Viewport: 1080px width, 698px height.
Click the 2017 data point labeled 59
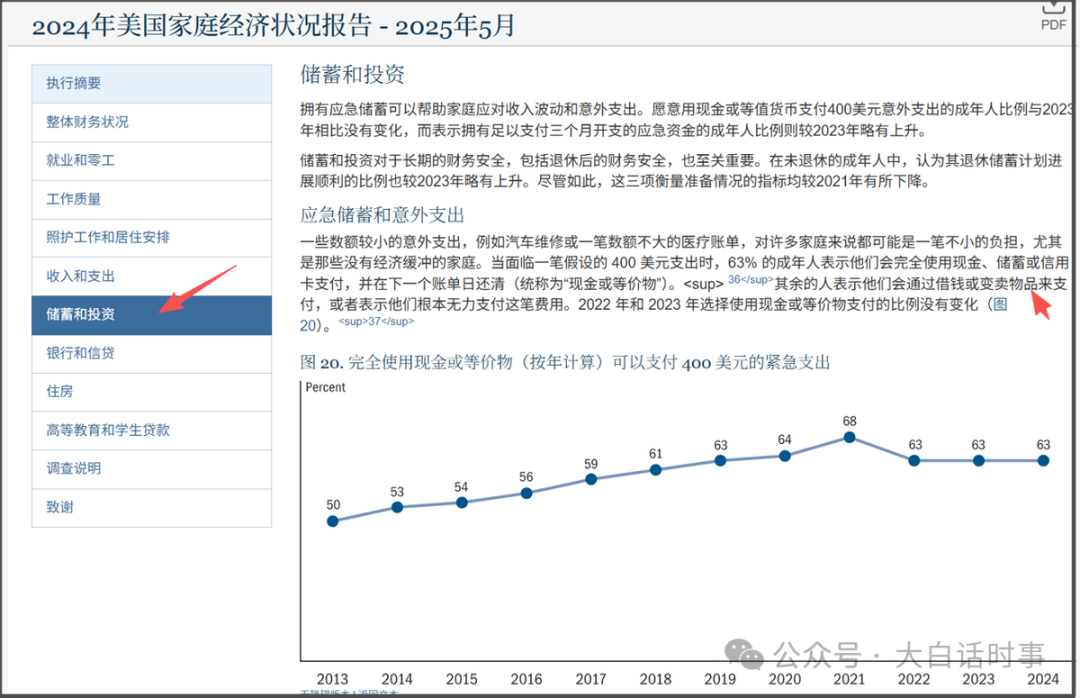591,480
